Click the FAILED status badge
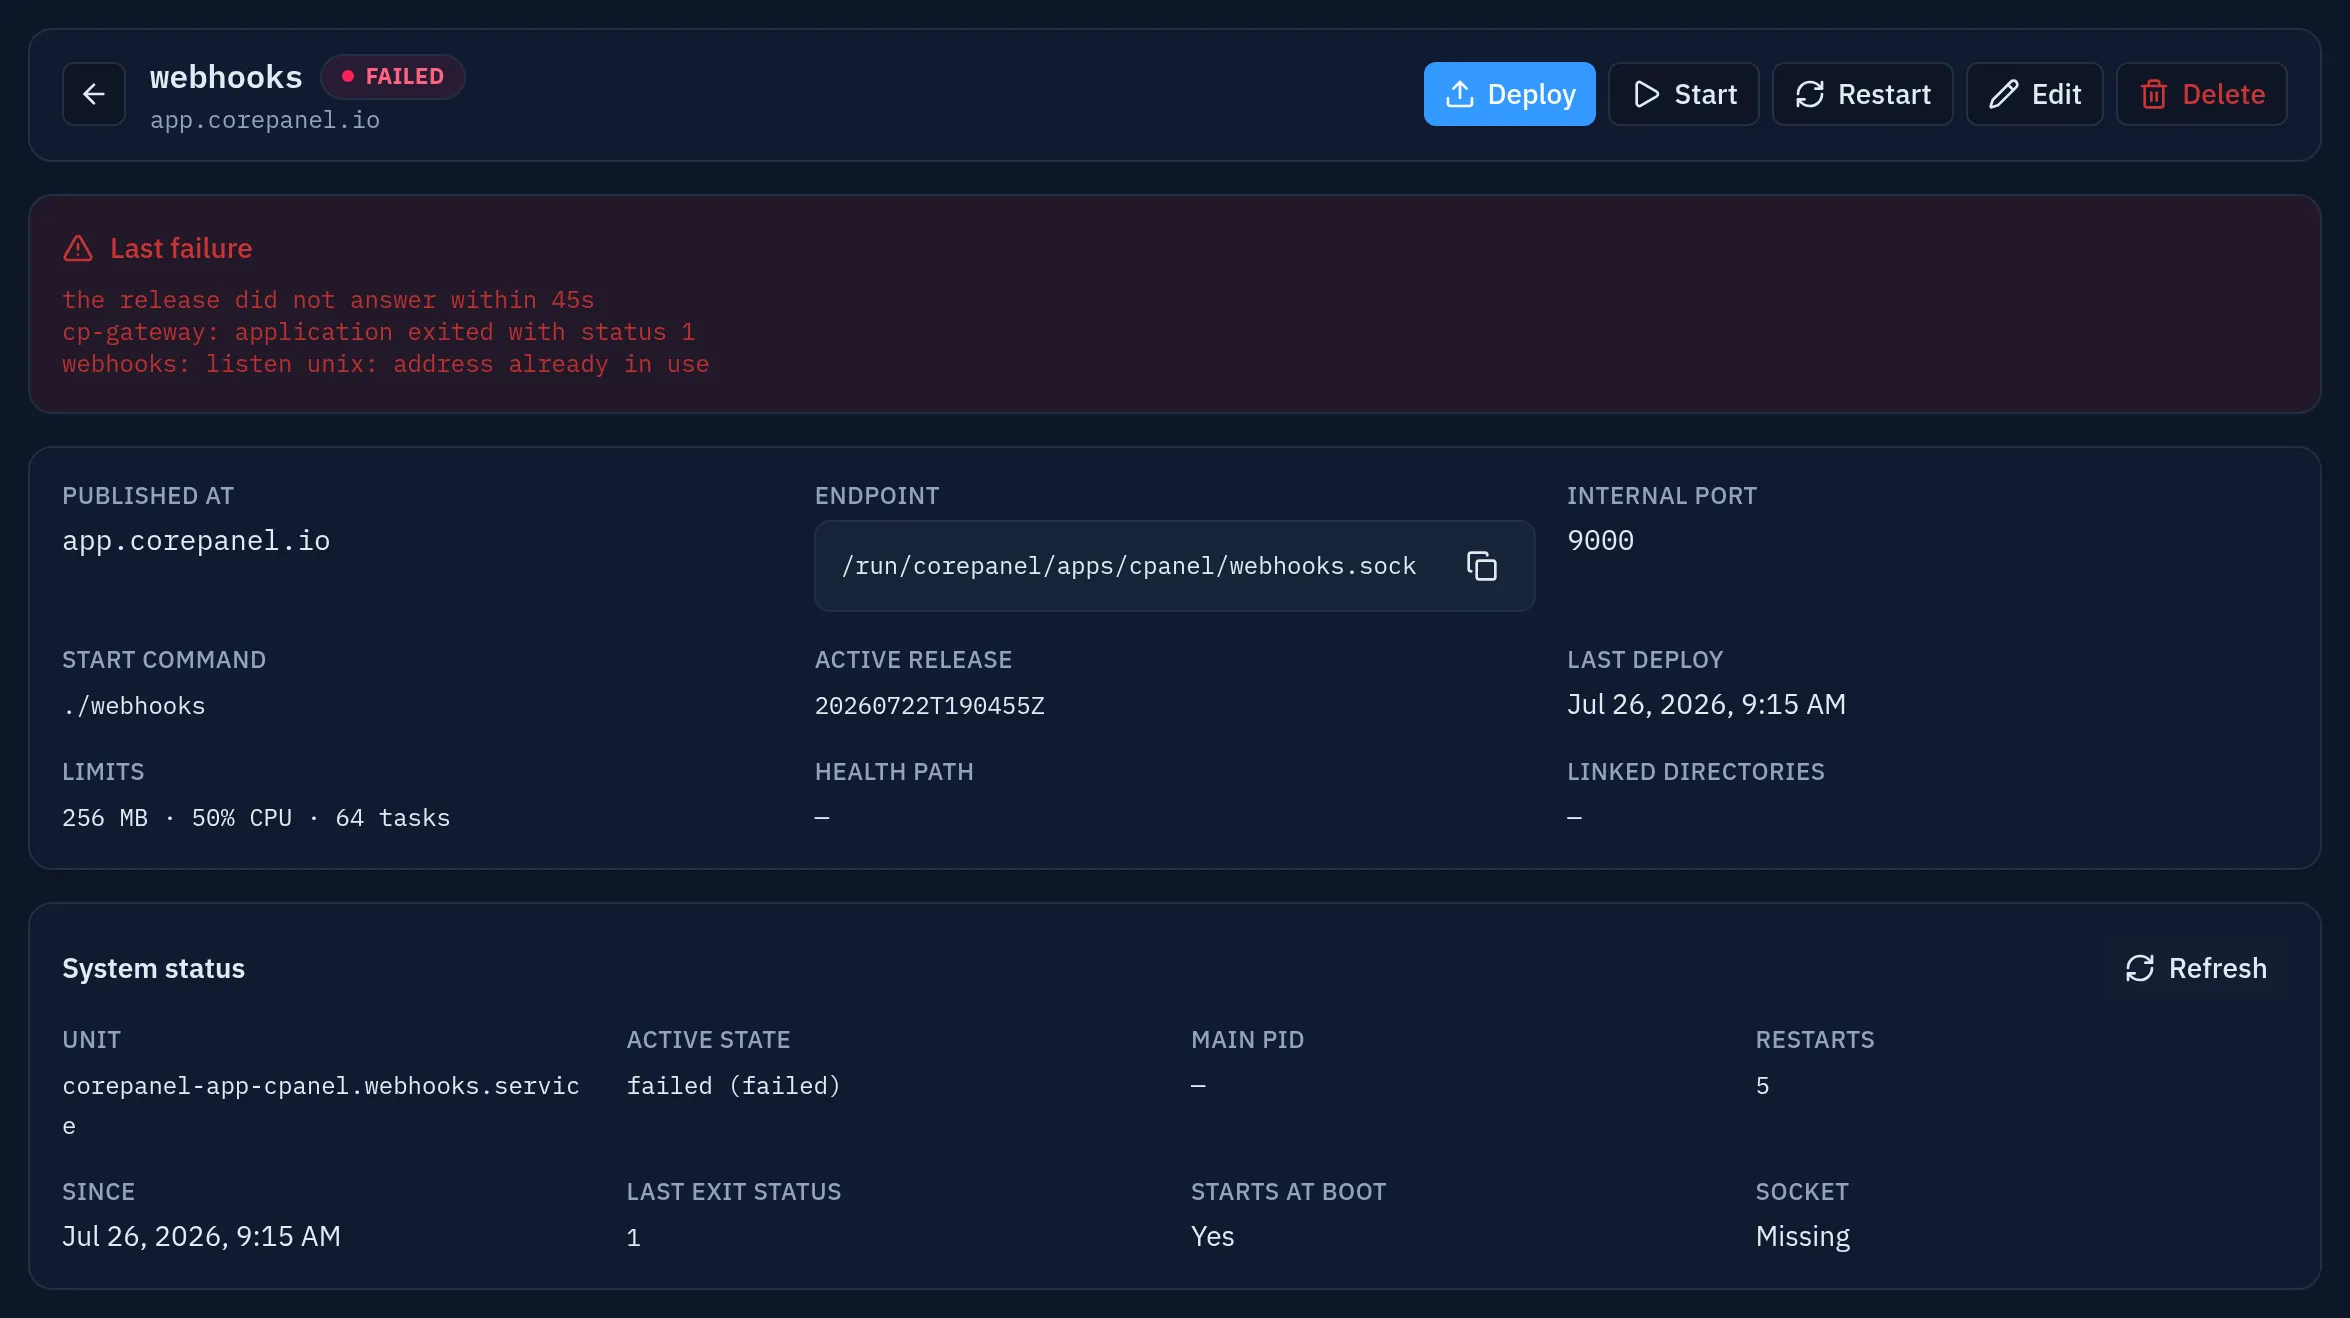Screen dimensions: 2350x1318 coord(392,77)
